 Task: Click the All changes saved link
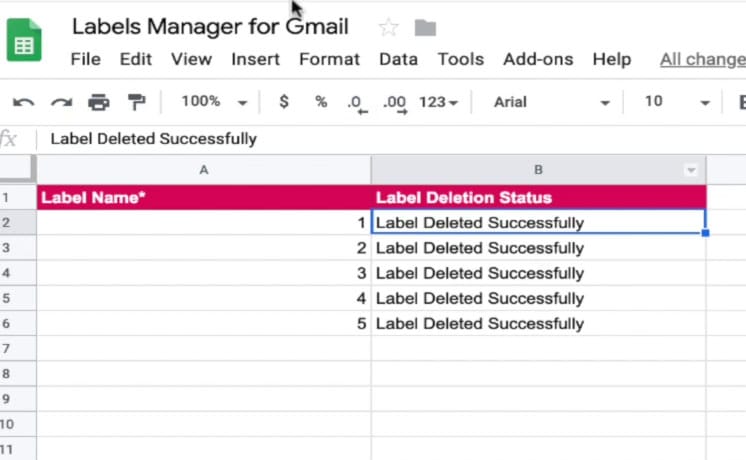click(703, 59)
